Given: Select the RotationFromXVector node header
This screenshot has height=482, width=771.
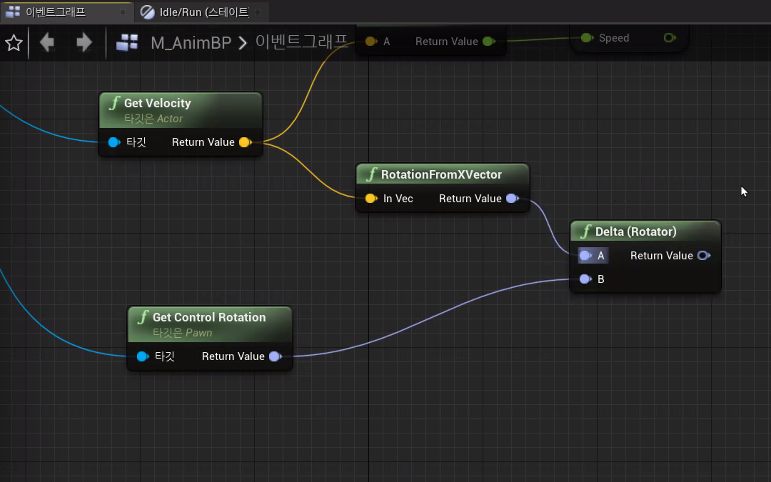Looking at the screenshot, I should coord(442,174).
